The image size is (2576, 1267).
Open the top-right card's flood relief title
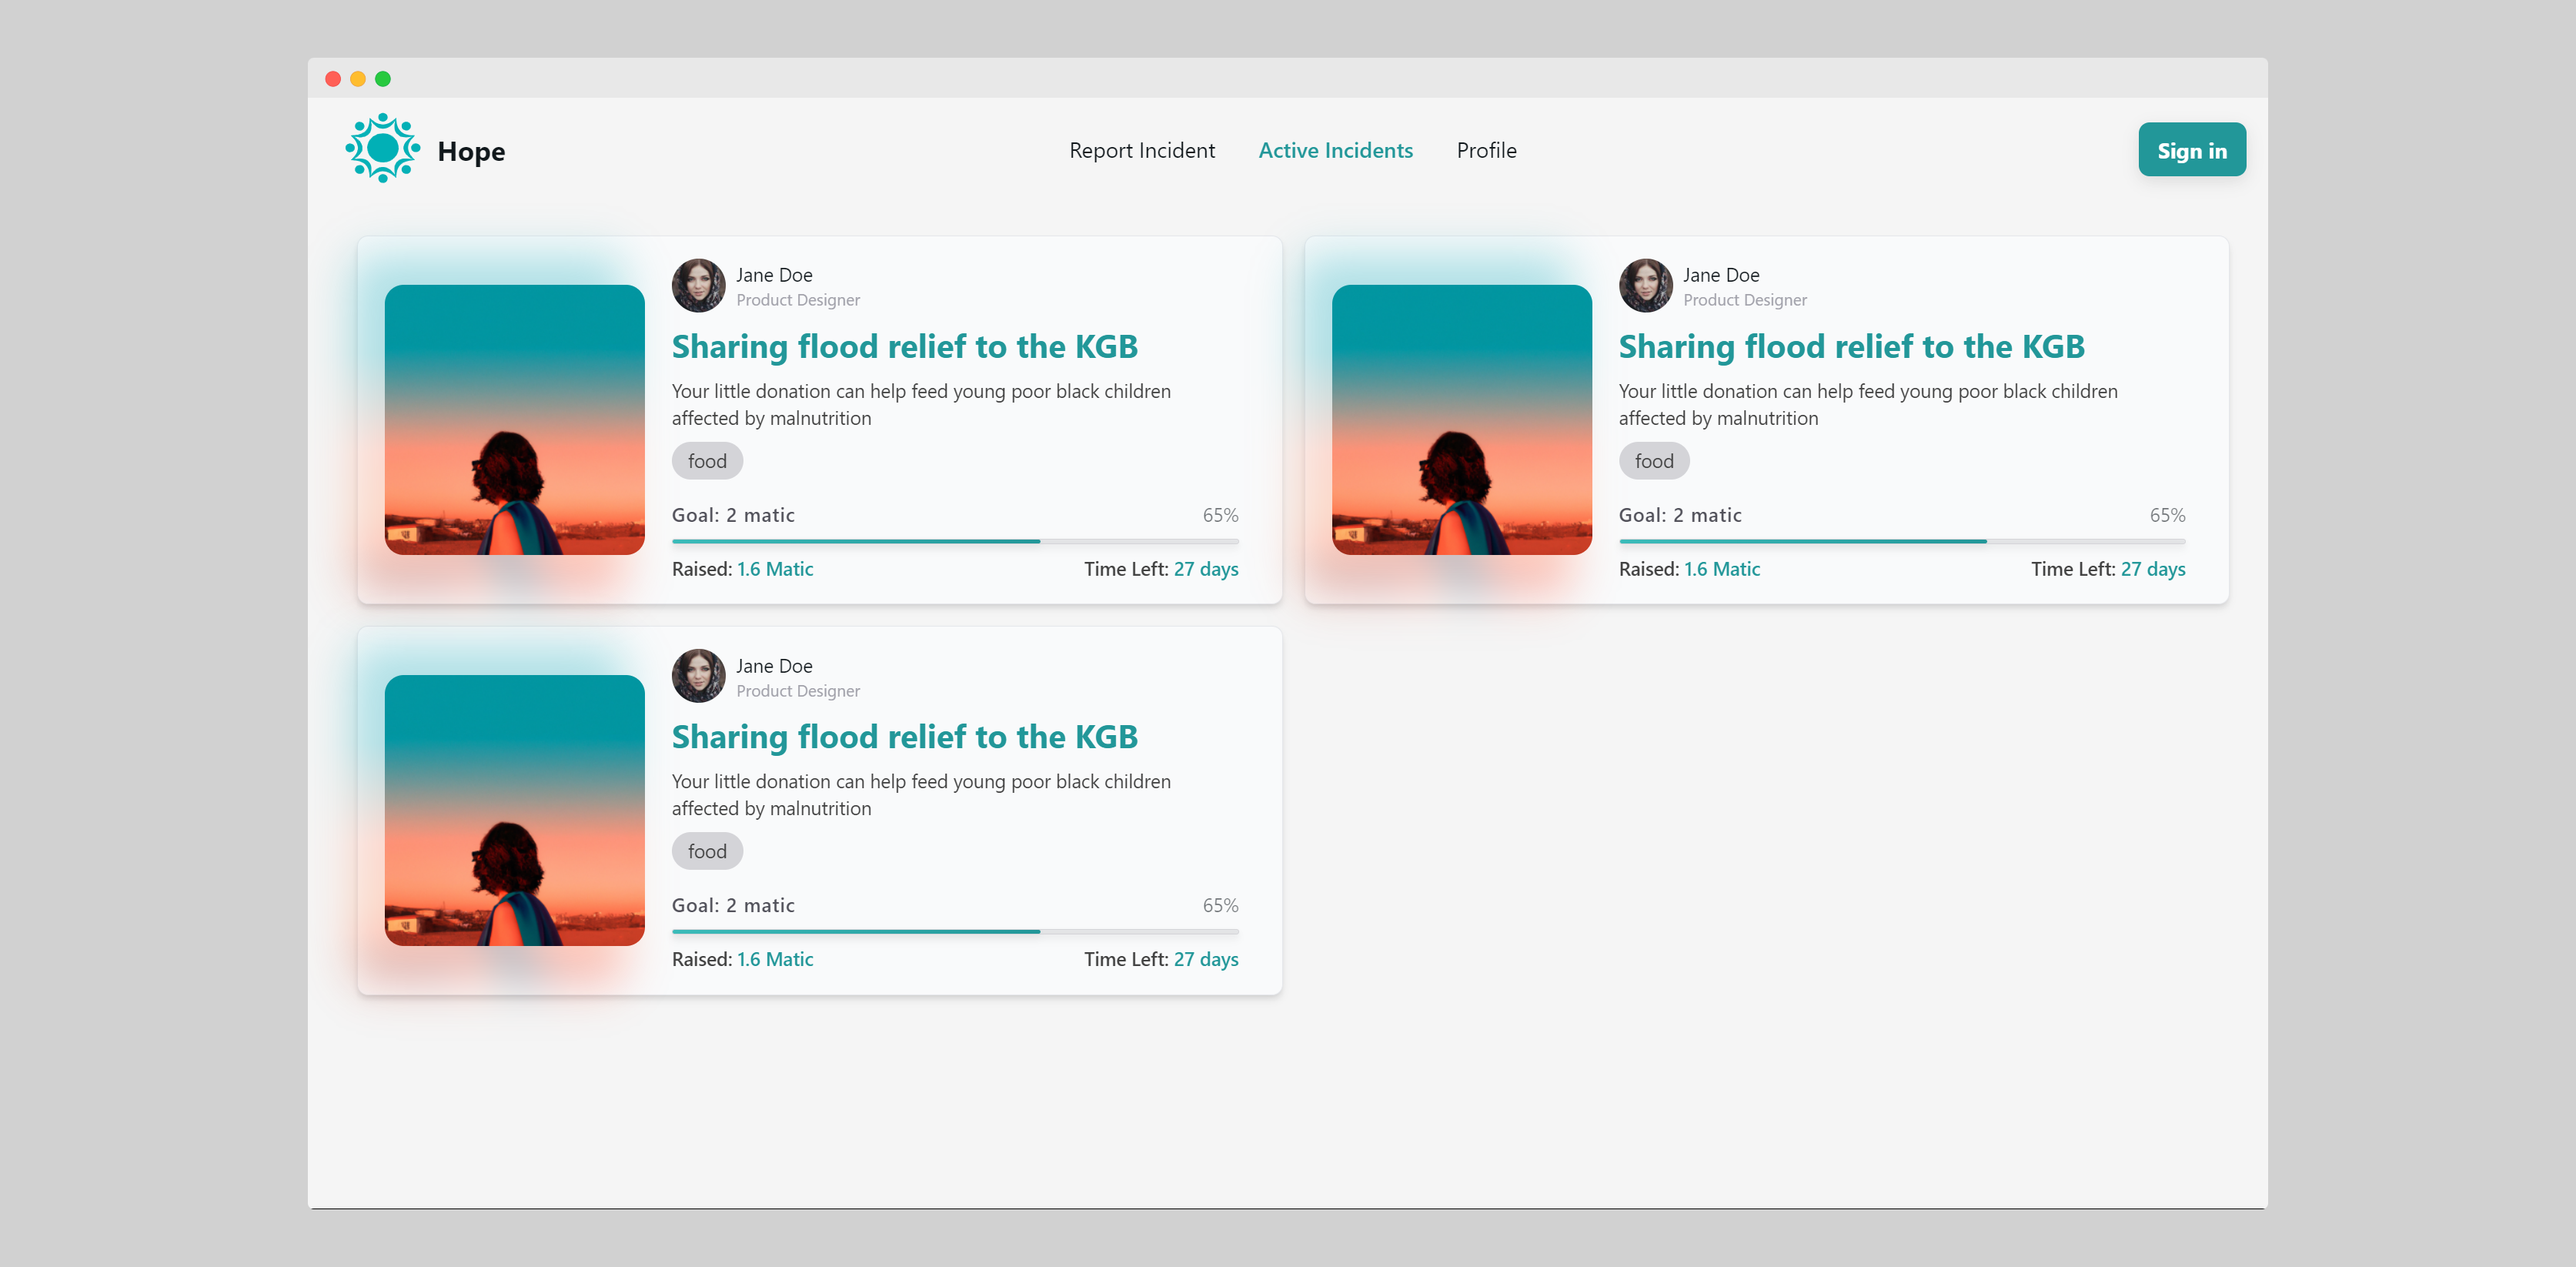[1851, 346]
